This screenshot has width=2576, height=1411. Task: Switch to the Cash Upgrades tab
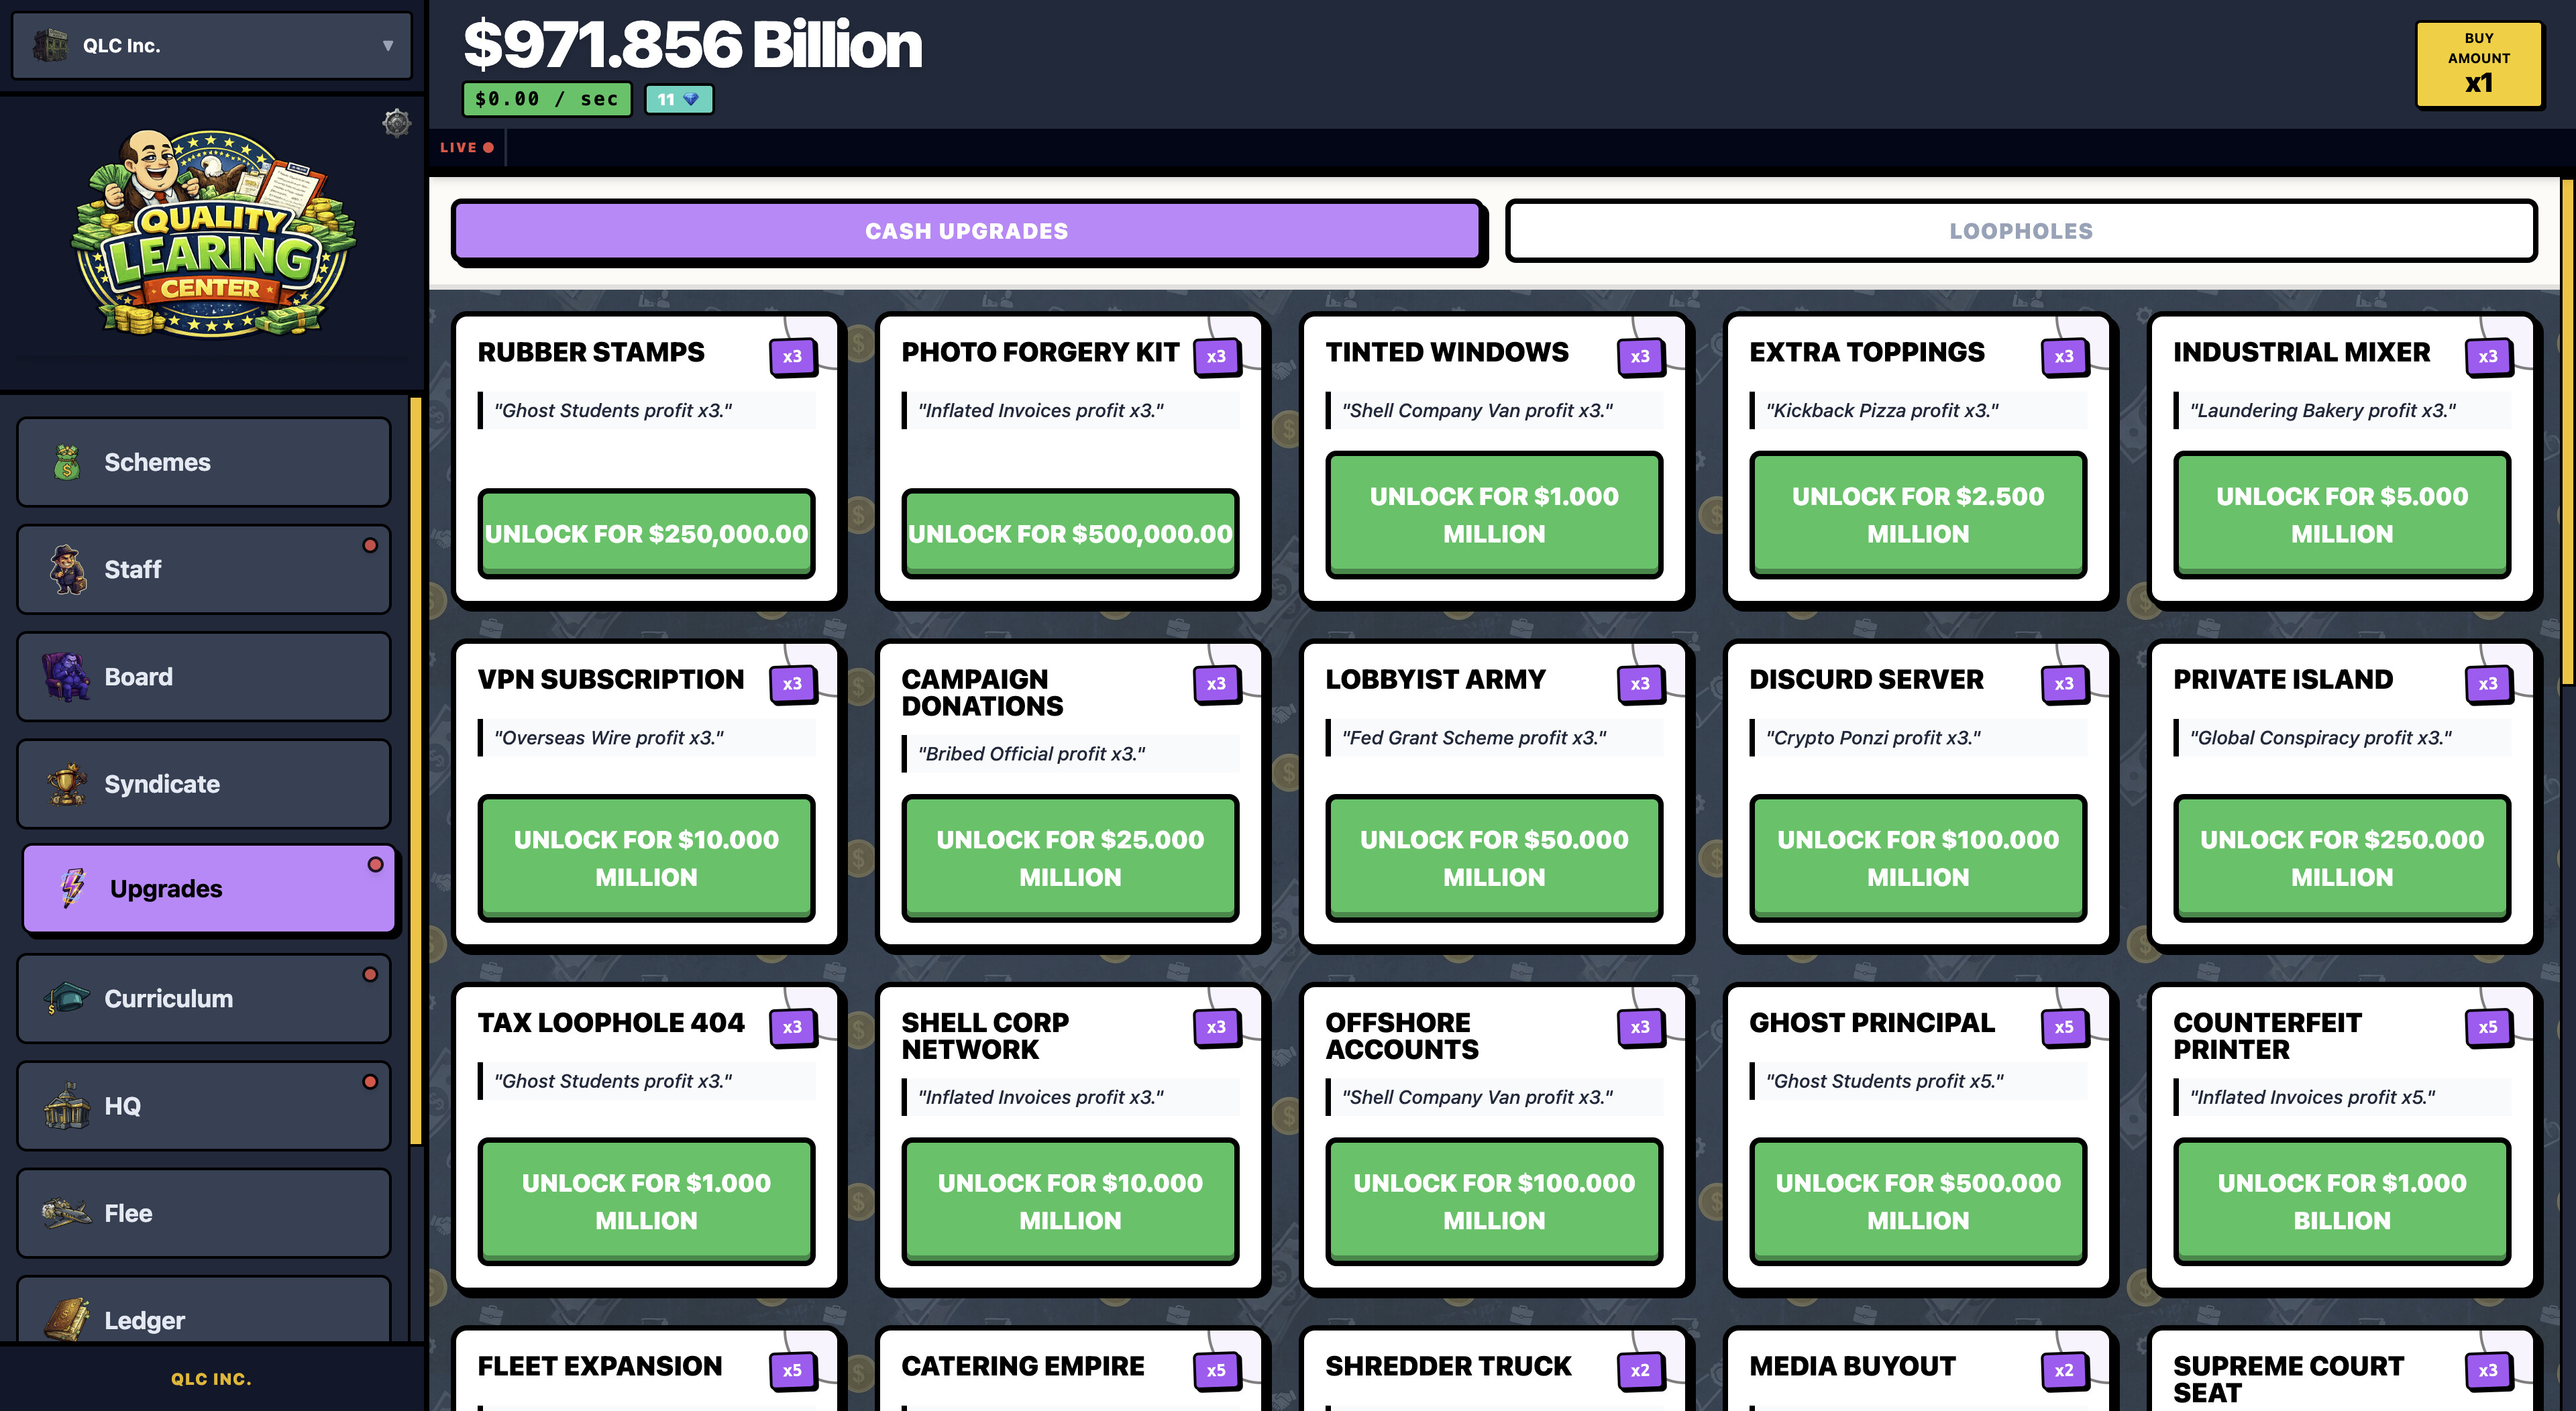[967, 231]
